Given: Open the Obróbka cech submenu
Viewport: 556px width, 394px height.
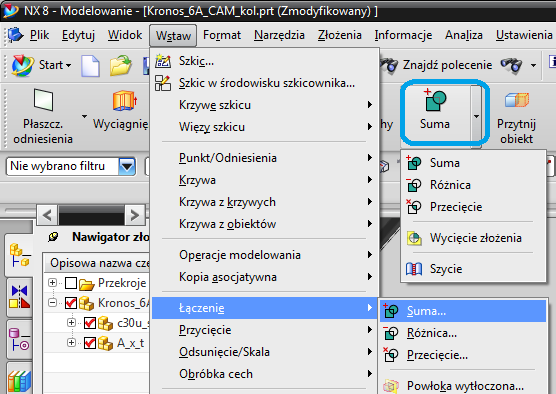Looking at the screenshot, I should pyautogui.click(x=265, y=374).
